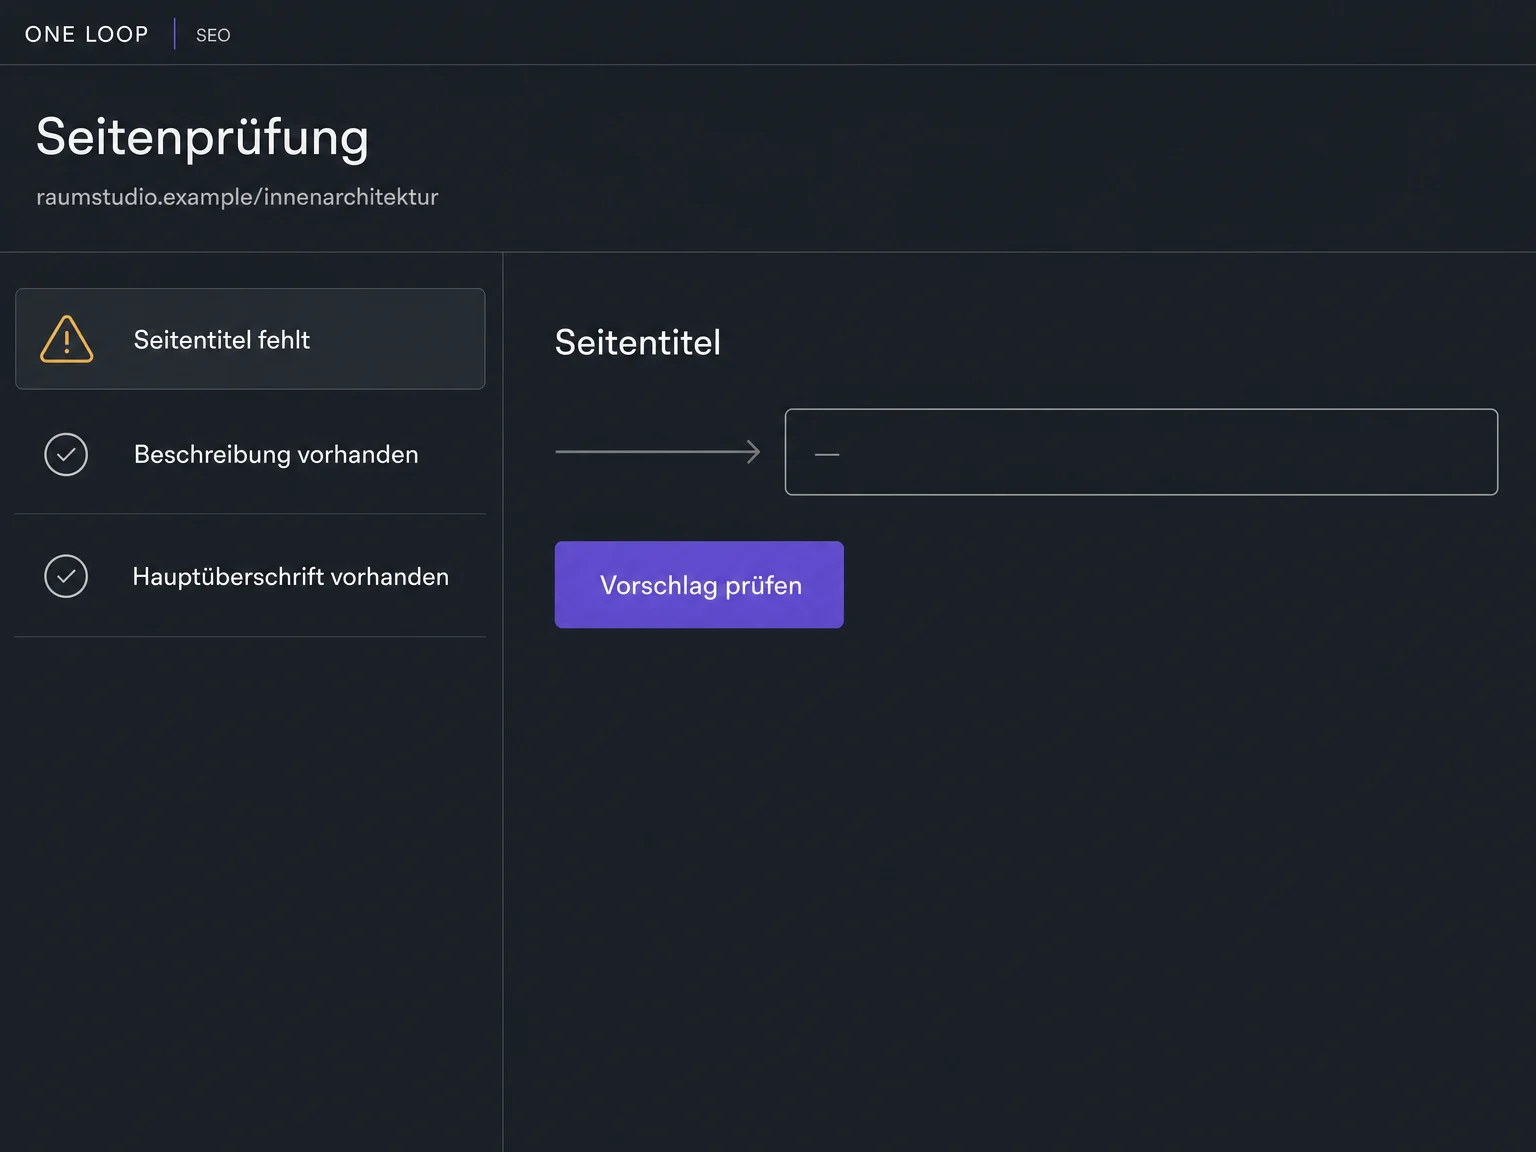The width and height of the screenshot is (1536, 1152).
Task: Click the ONE LOOP logo
Action: pyautogui.click(x=87, y=34)
